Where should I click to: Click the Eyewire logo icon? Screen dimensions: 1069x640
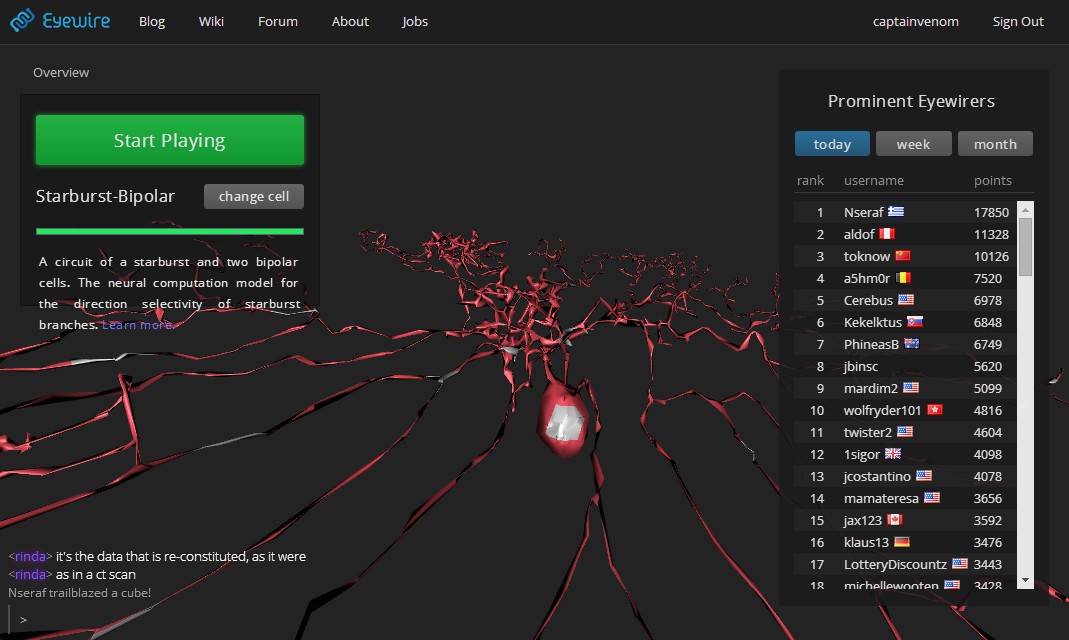click(x=21, y=21)
